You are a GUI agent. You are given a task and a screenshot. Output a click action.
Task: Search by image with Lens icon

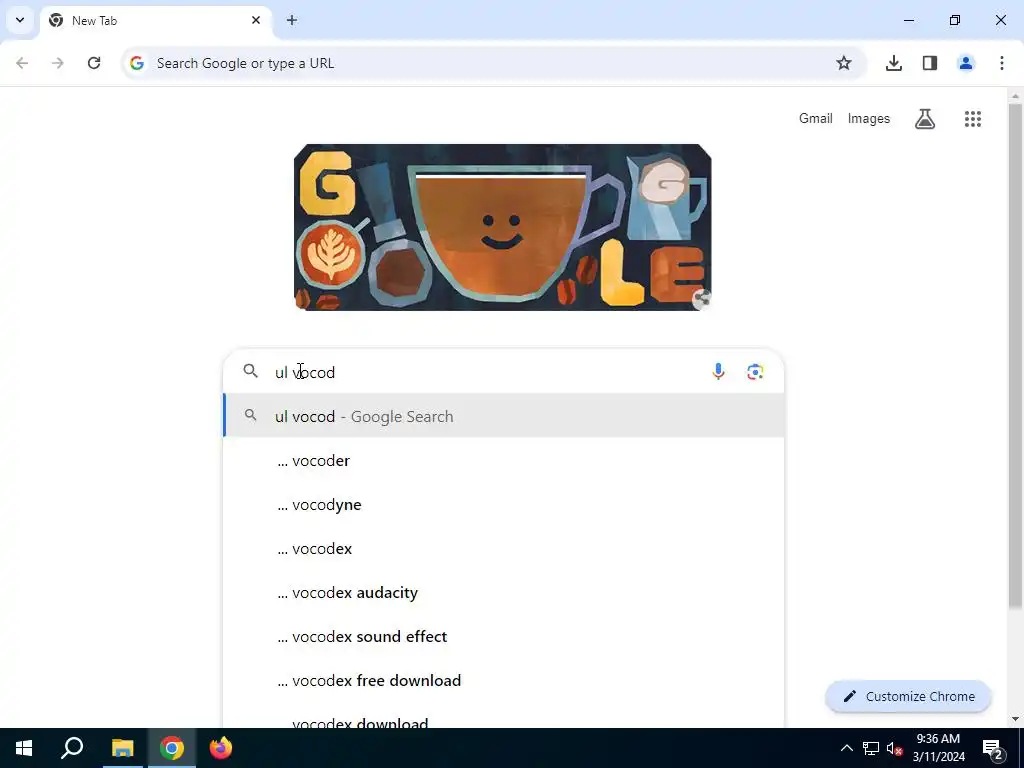tap(755, 372)
